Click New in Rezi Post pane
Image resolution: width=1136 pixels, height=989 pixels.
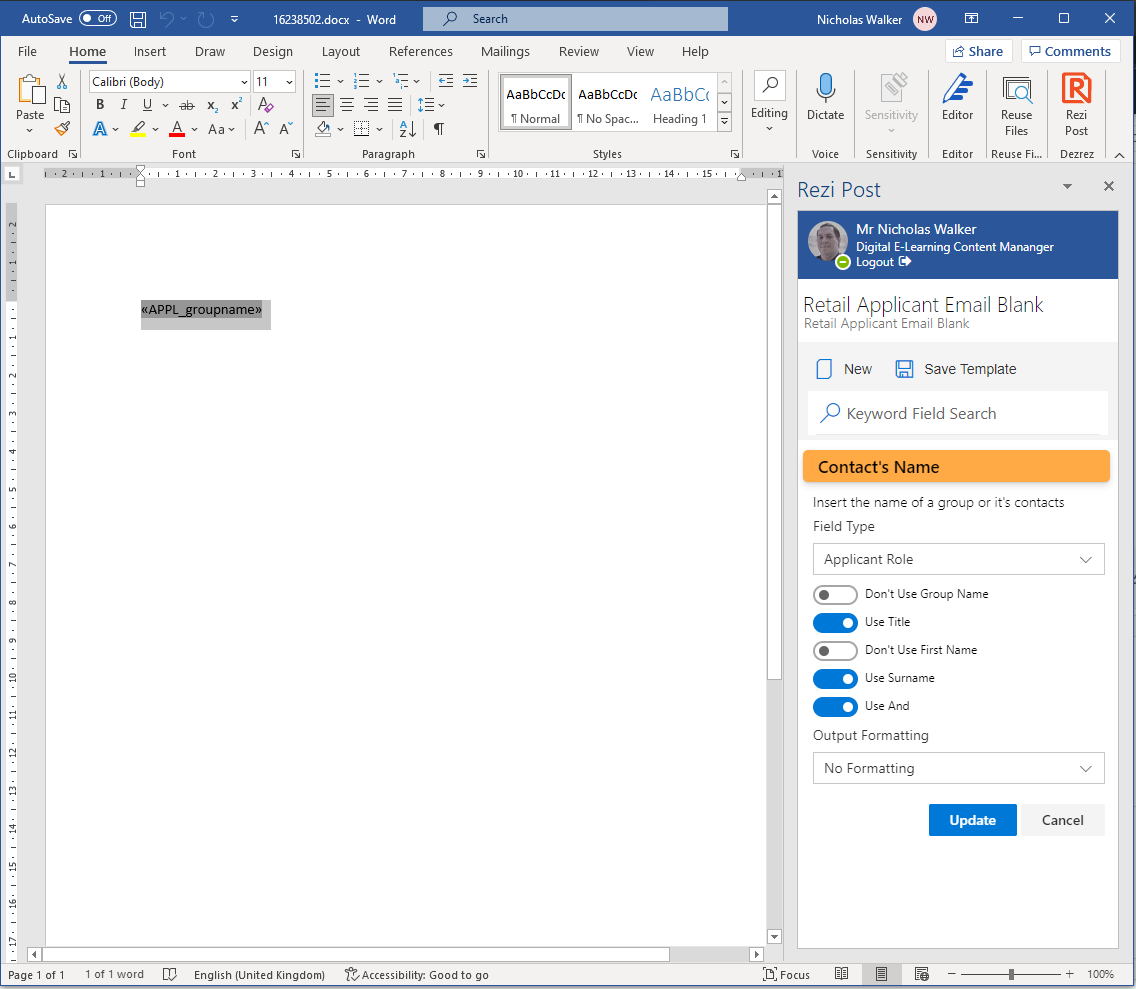844,370
